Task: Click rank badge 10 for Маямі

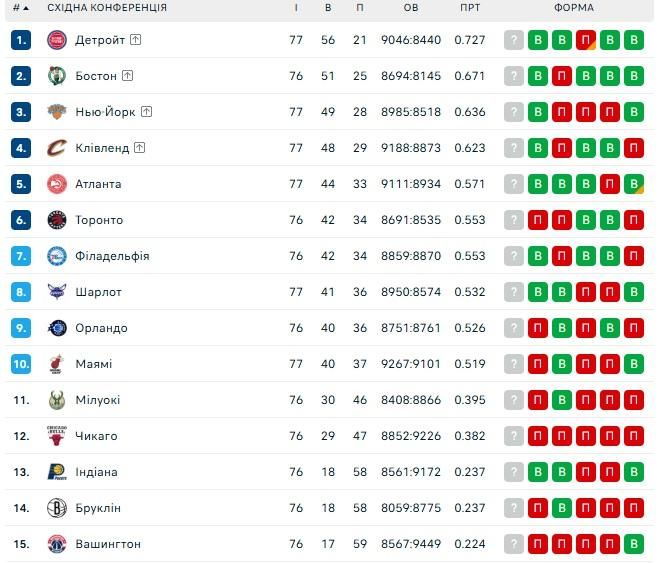Action: click(22, 364)
